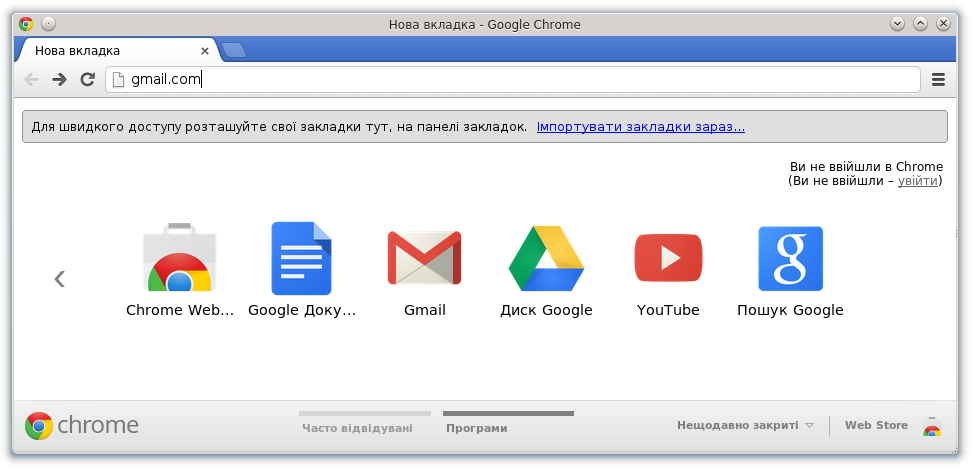
Task: Maximize the Chrome window
Action: coord(921,24)
